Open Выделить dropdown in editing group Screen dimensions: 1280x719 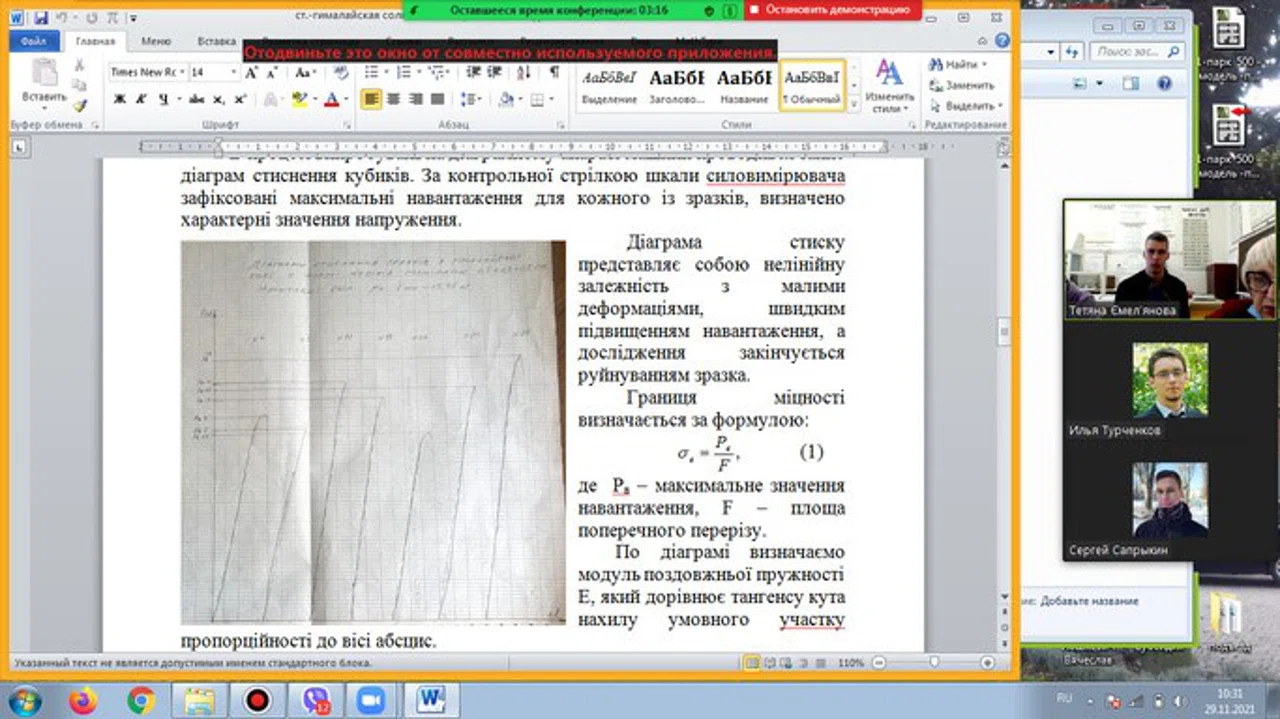(x=964, y=105)
